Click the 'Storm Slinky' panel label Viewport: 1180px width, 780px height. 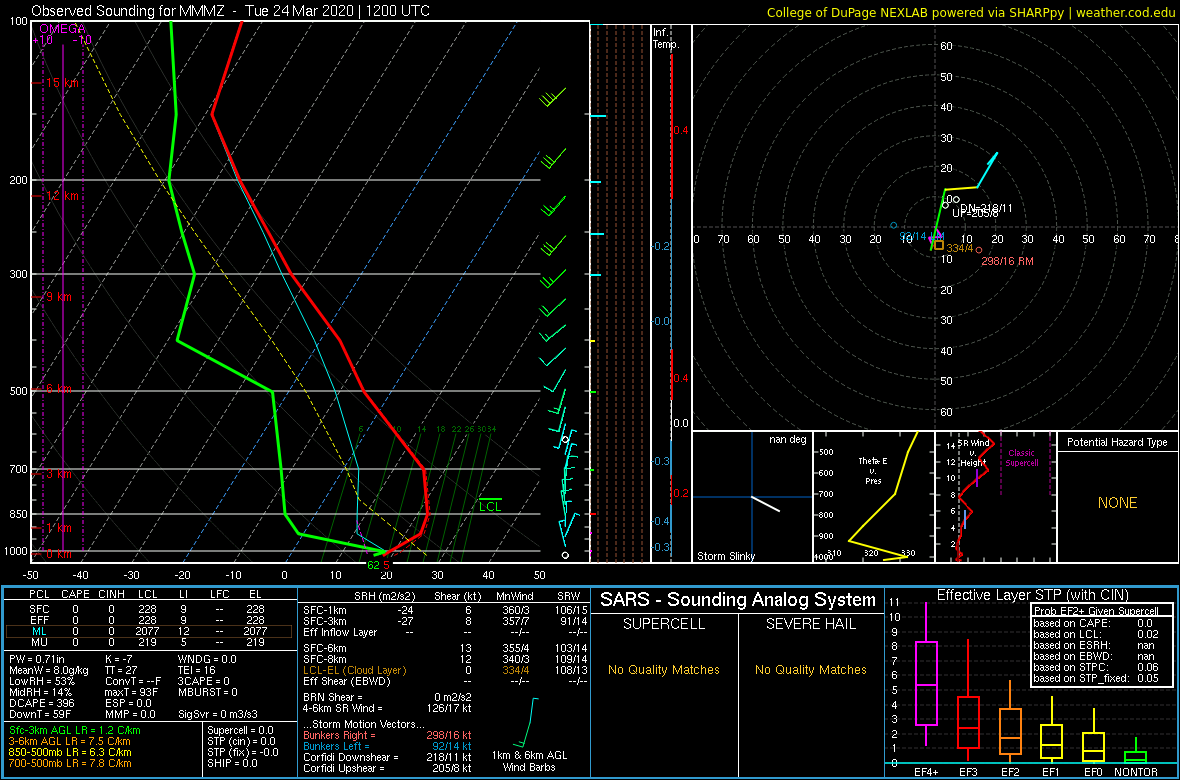point(725,556)
